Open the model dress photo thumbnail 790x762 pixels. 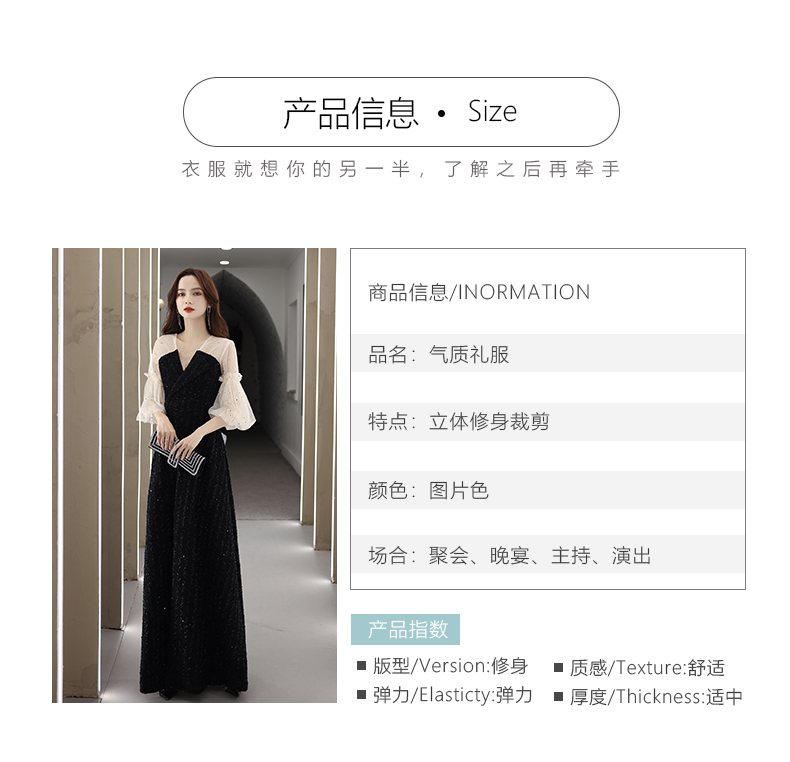(x=194, y=475)
